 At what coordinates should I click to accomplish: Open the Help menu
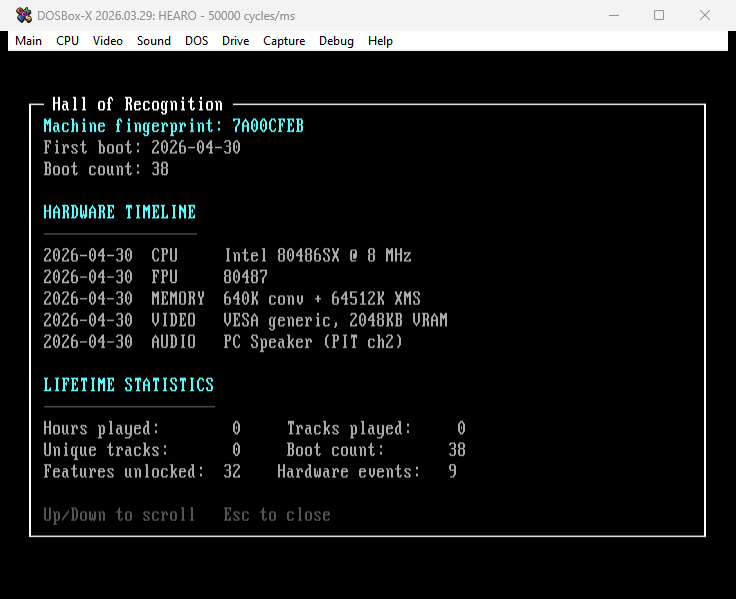(380, 41)
